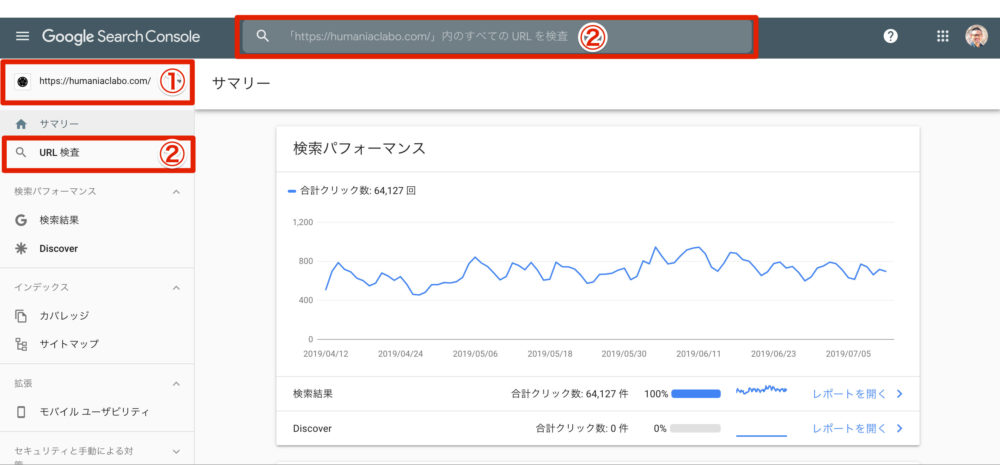Click the 1,200 axis value on chart
This screenshot has width=1000, height=465.
(302, 222)
